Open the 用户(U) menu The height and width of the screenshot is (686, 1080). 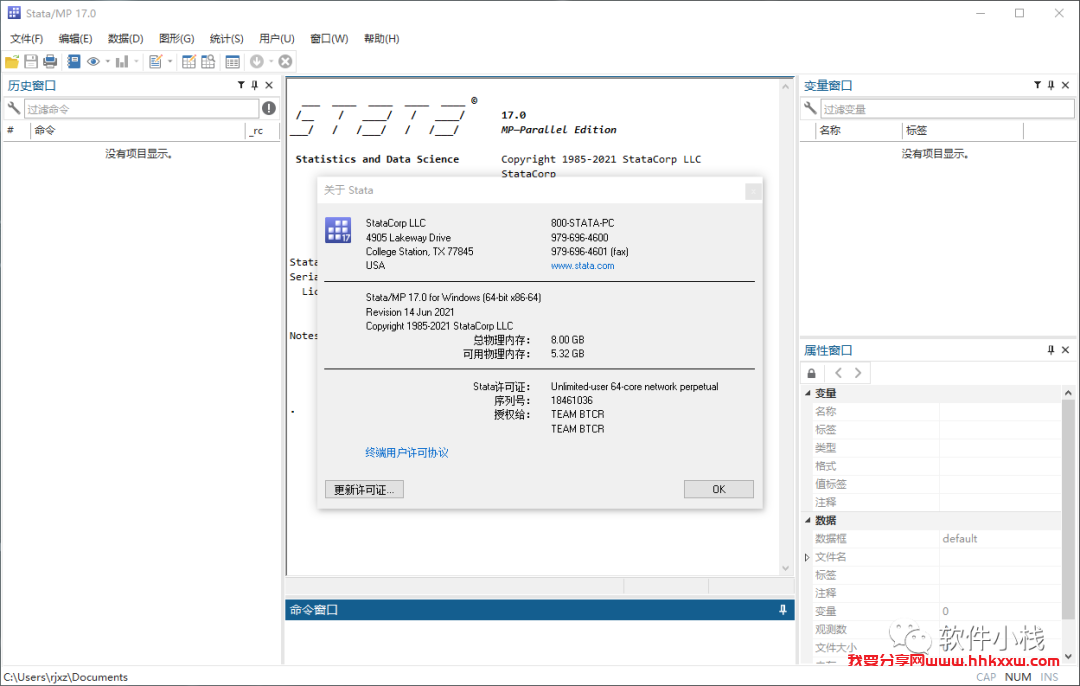point(277,39)
